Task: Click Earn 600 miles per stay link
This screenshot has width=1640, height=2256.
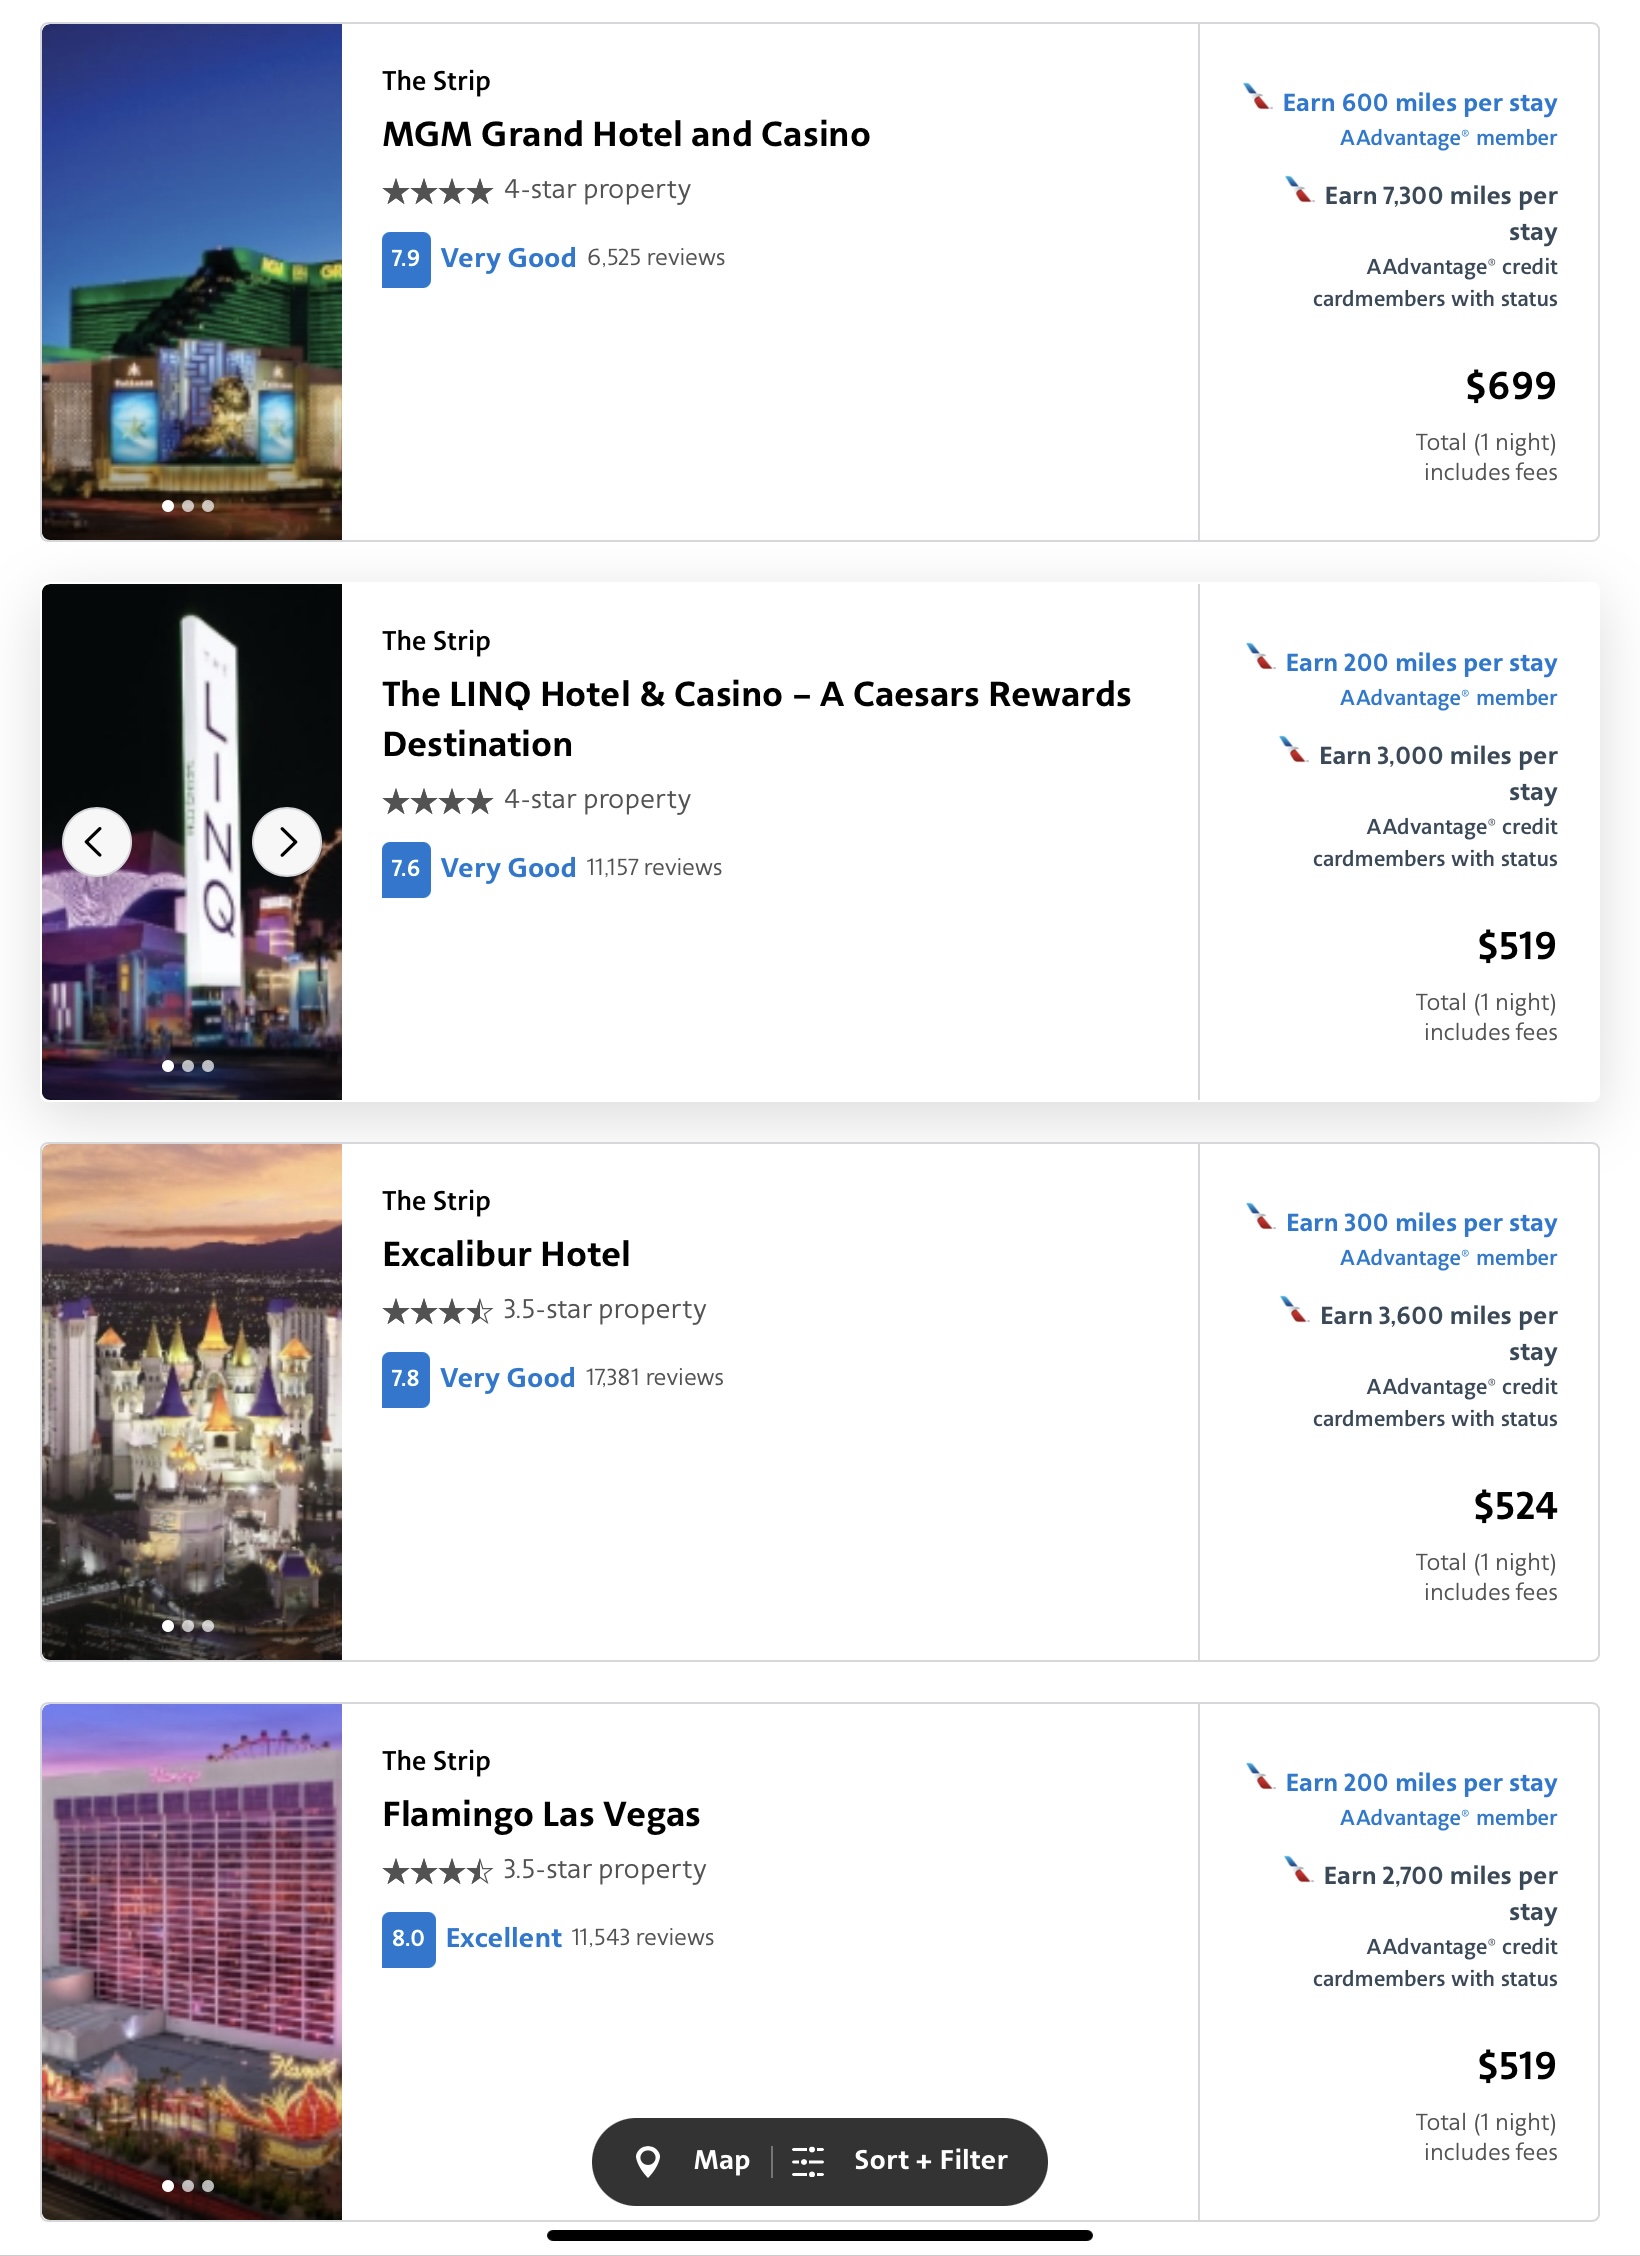Action: [1419, 103]
